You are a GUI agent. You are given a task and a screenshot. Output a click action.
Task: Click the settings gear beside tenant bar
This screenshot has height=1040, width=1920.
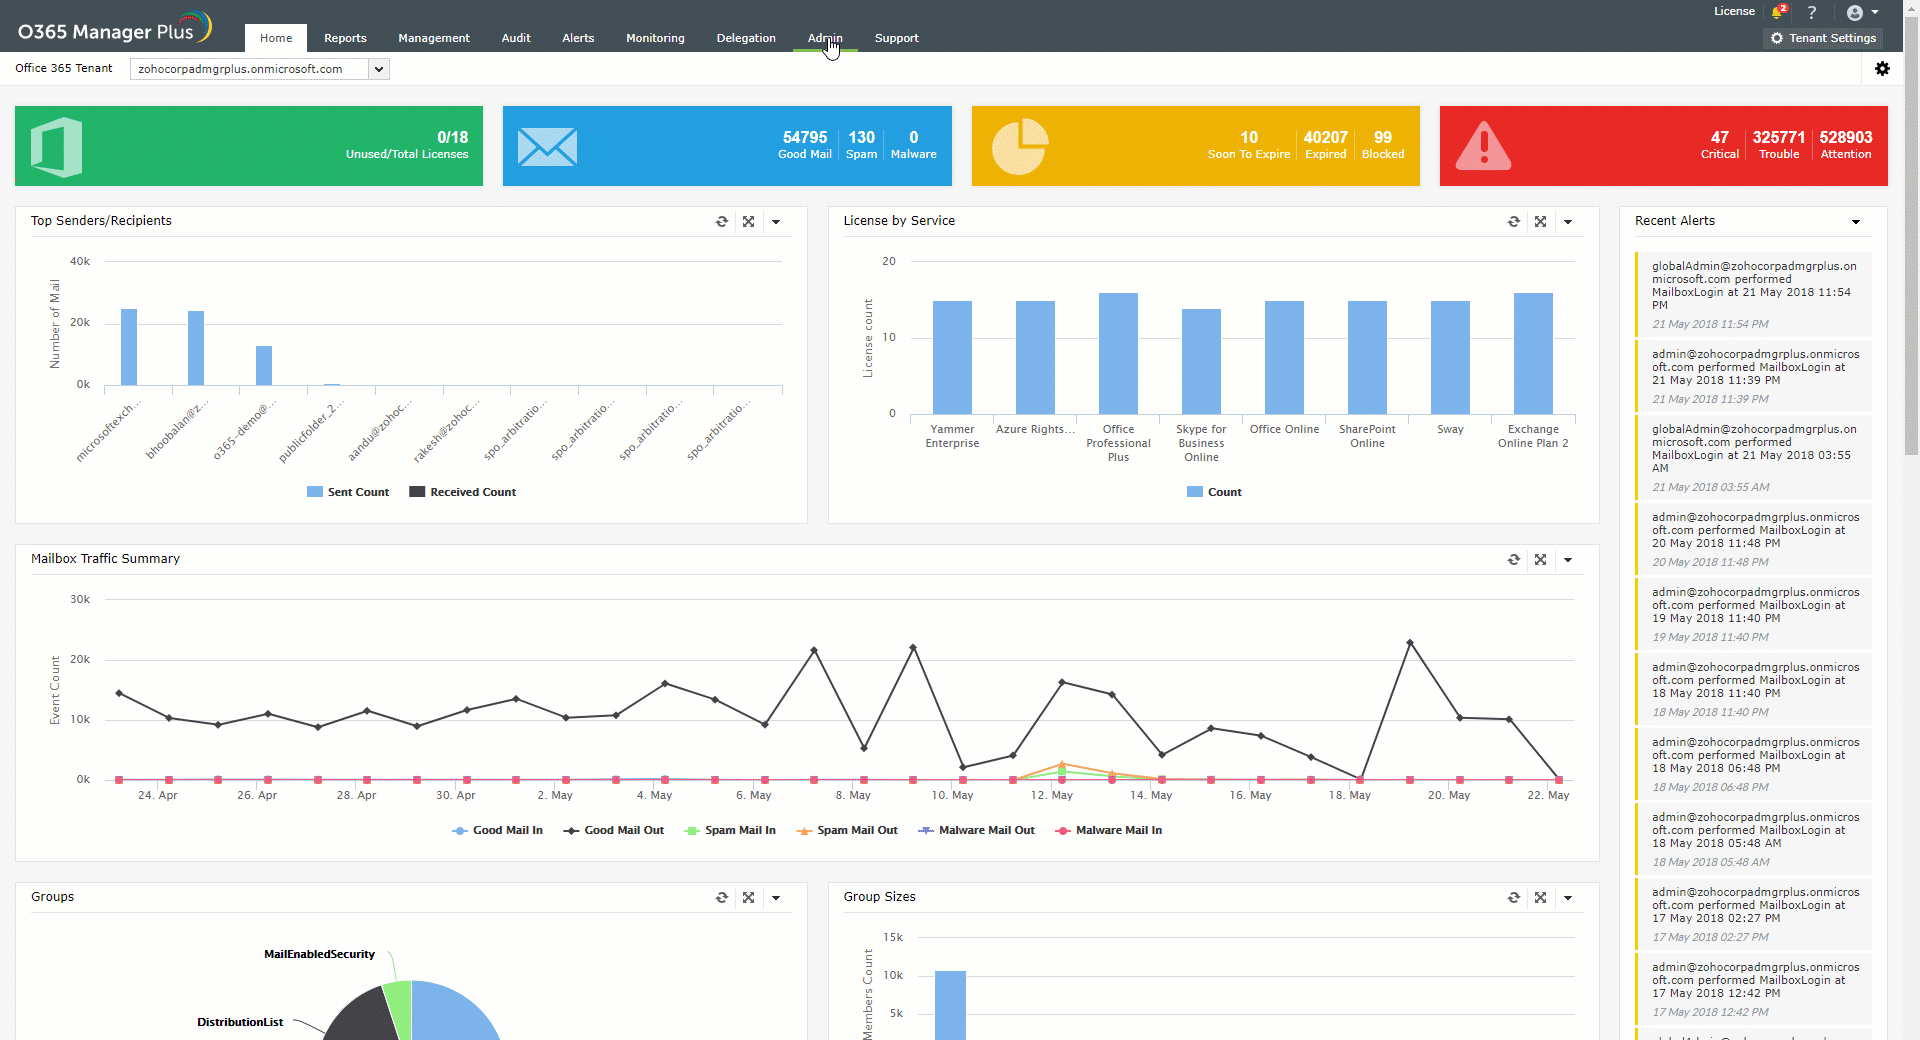[x=1884, y=68]
